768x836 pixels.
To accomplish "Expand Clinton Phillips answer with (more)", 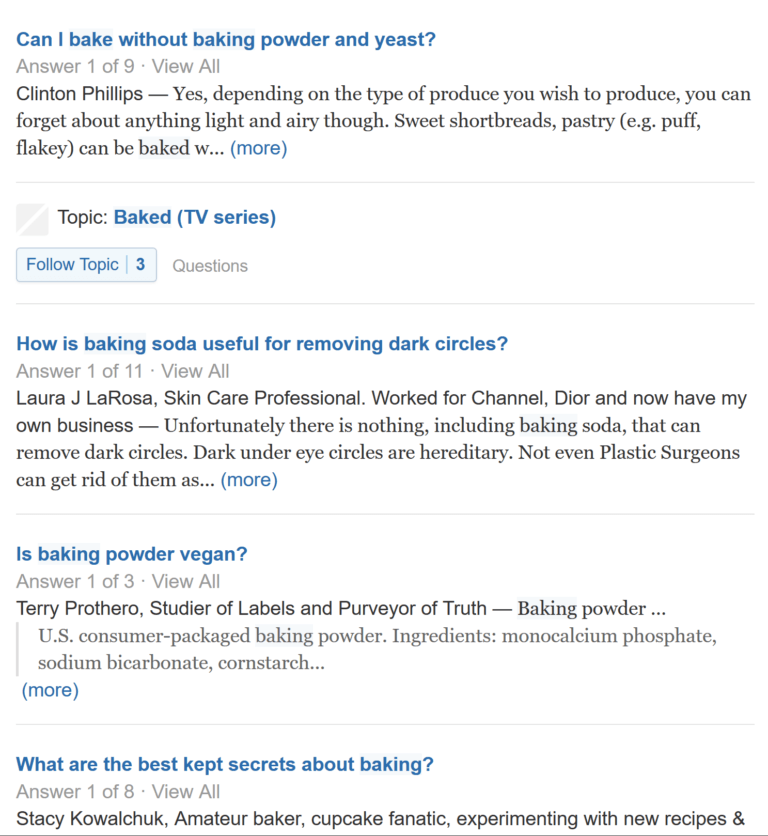I will (x=259, y=148).
